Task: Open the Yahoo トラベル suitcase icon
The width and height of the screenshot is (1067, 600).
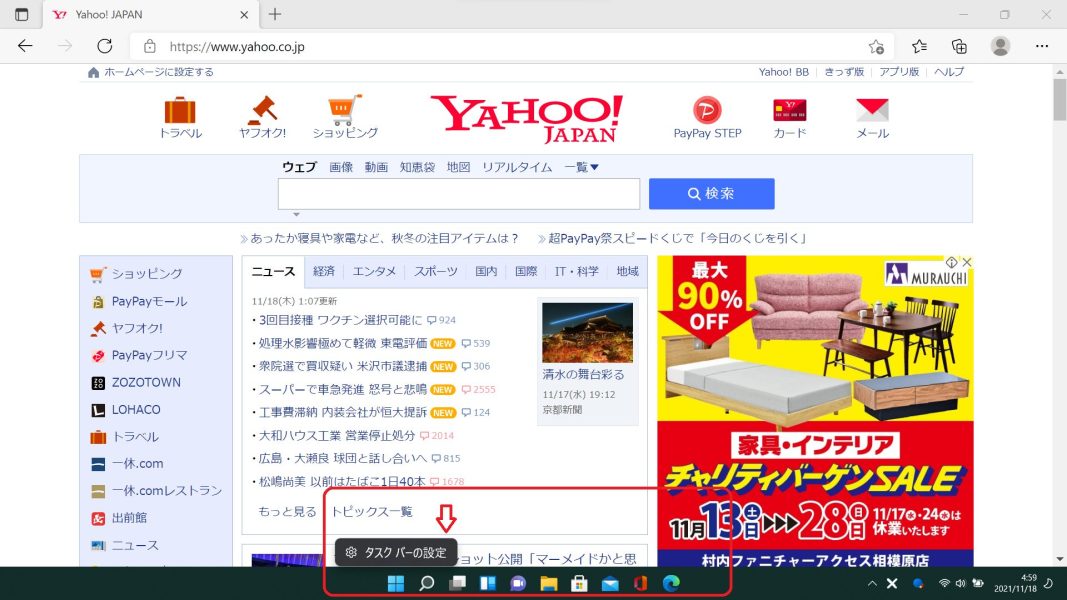Action: point(180,110)
